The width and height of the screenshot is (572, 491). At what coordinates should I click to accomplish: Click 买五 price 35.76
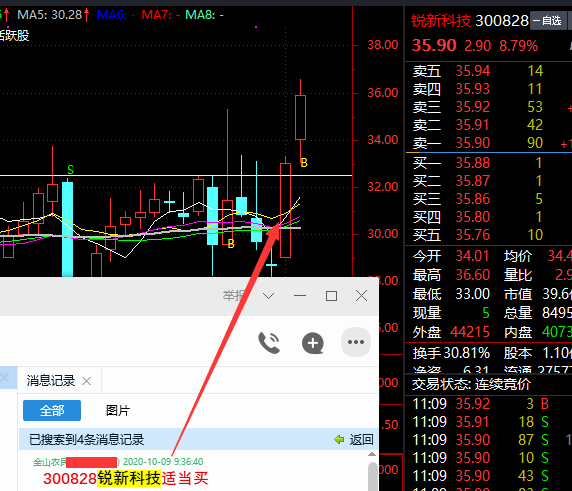point(472,235)
